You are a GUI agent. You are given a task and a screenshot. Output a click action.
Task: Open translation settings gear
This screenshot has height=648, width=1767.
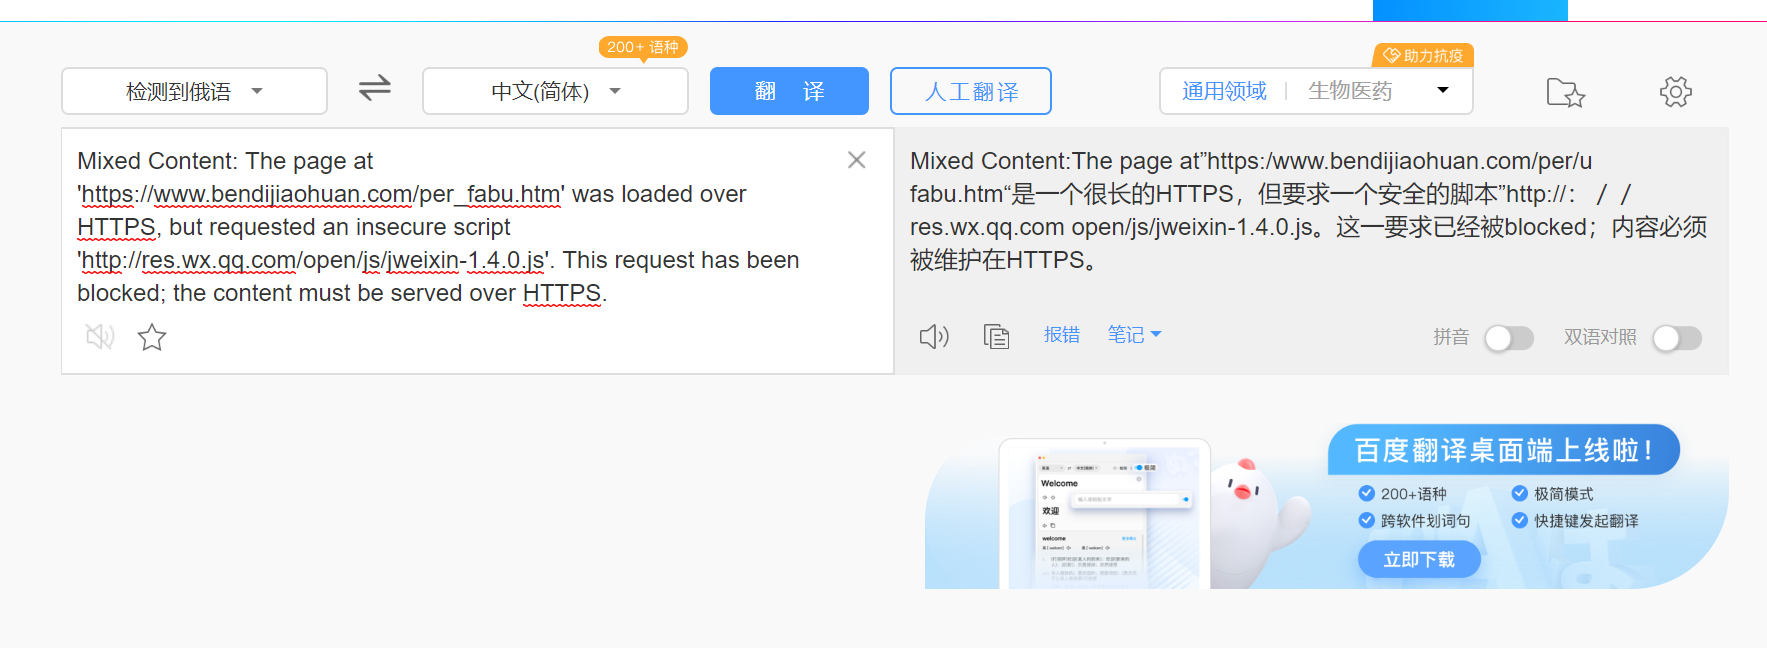(1676, 92)
